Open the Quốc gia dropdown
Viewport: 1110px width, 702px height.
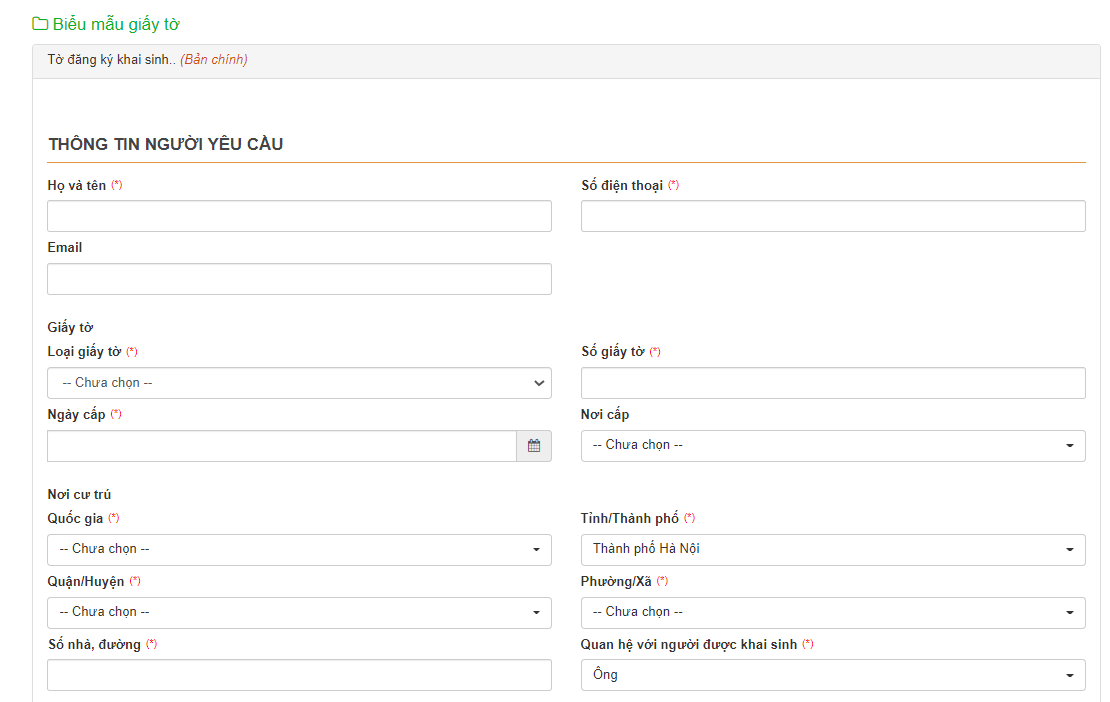pos(298,550)
